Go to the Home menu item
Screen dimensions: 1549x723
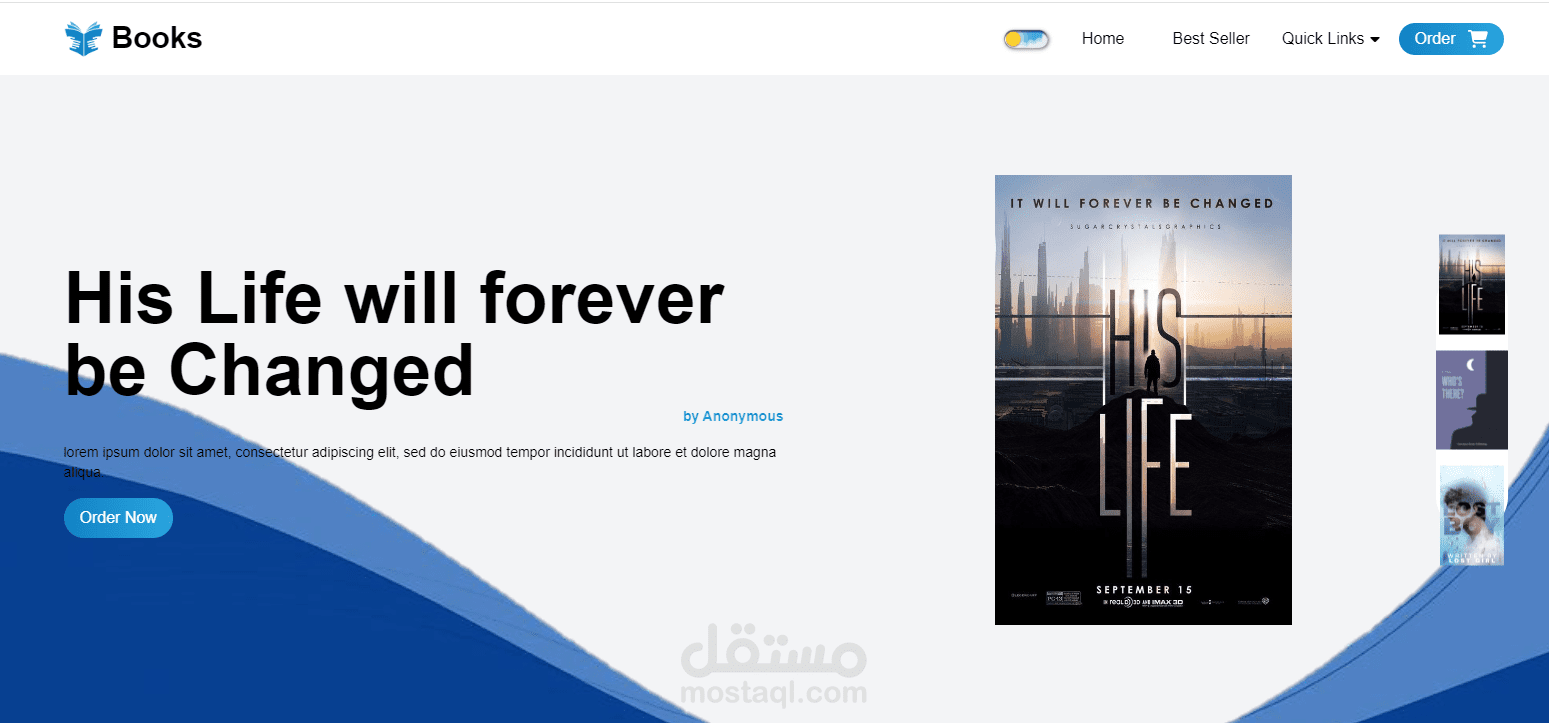point(1103,39)
